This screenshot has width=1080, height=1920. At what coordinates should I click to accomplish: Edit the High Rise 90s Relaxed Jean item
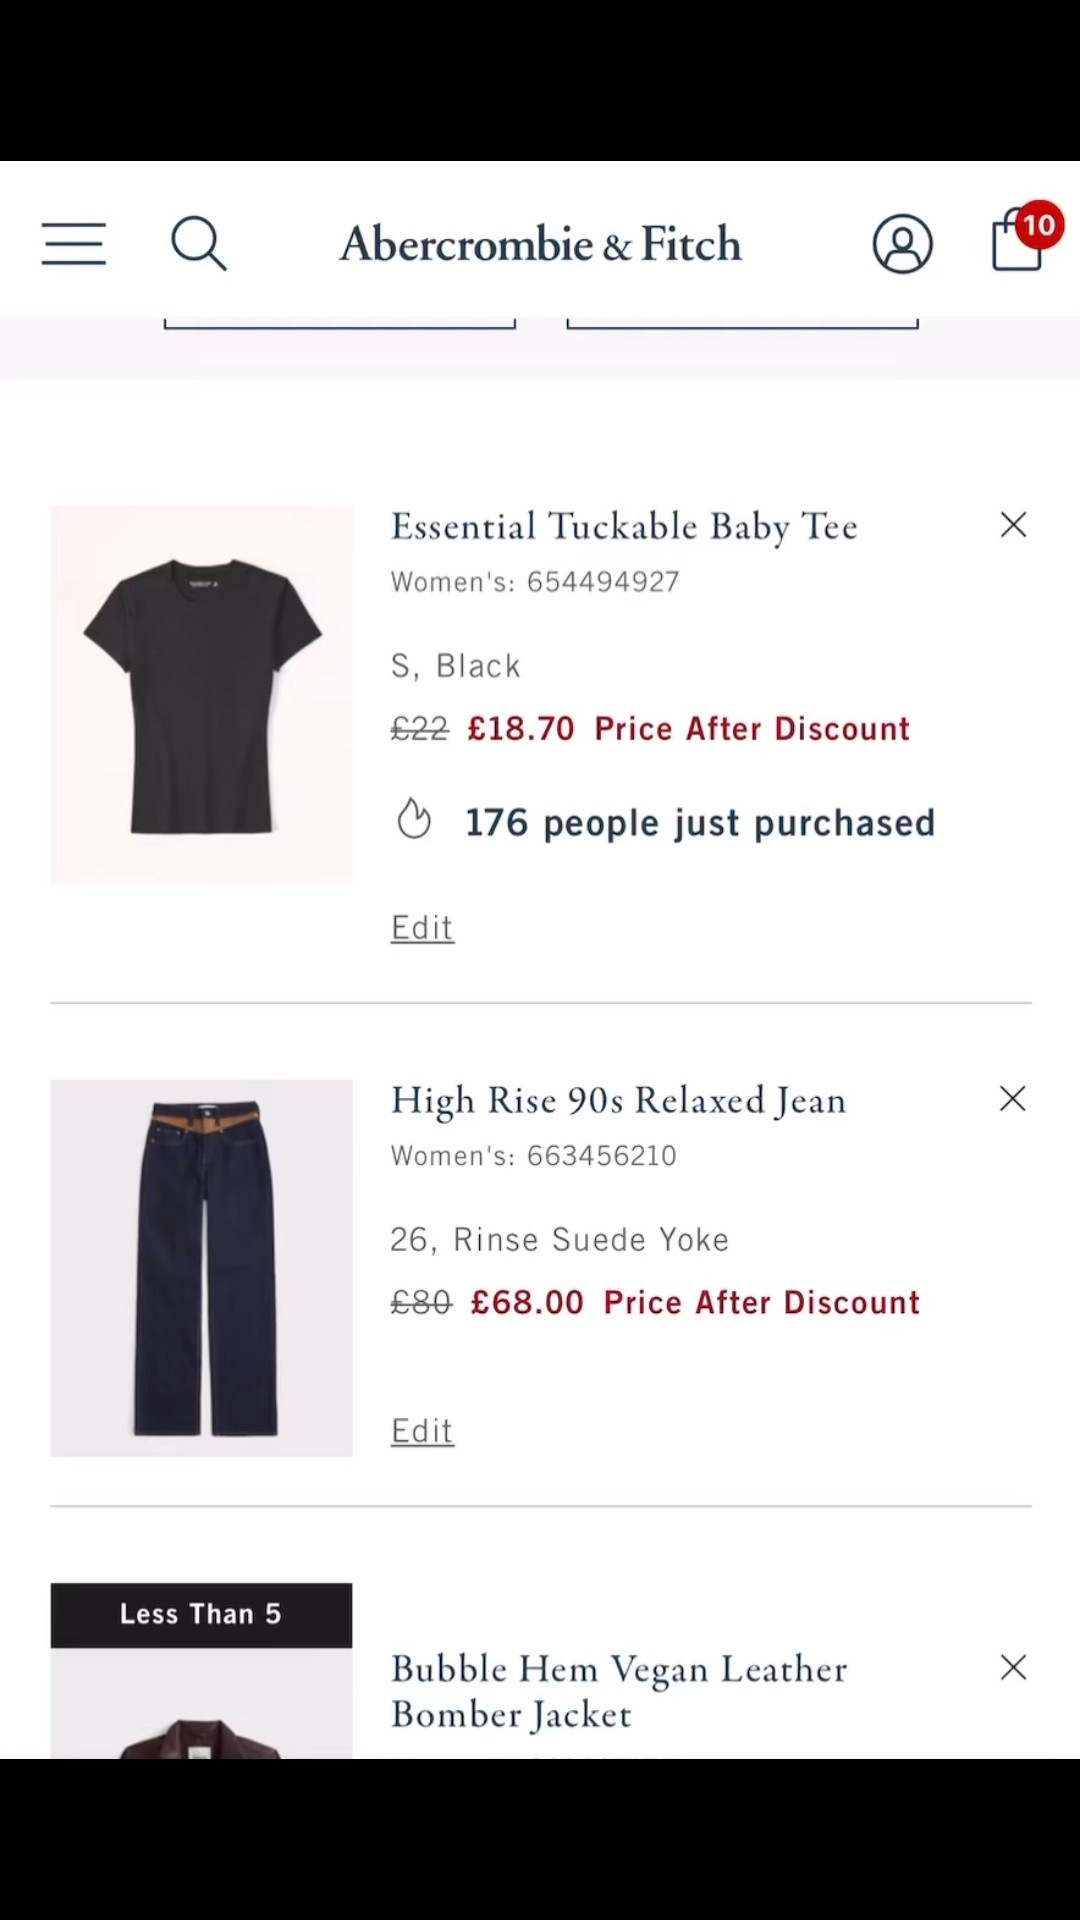click(422, 1431)
